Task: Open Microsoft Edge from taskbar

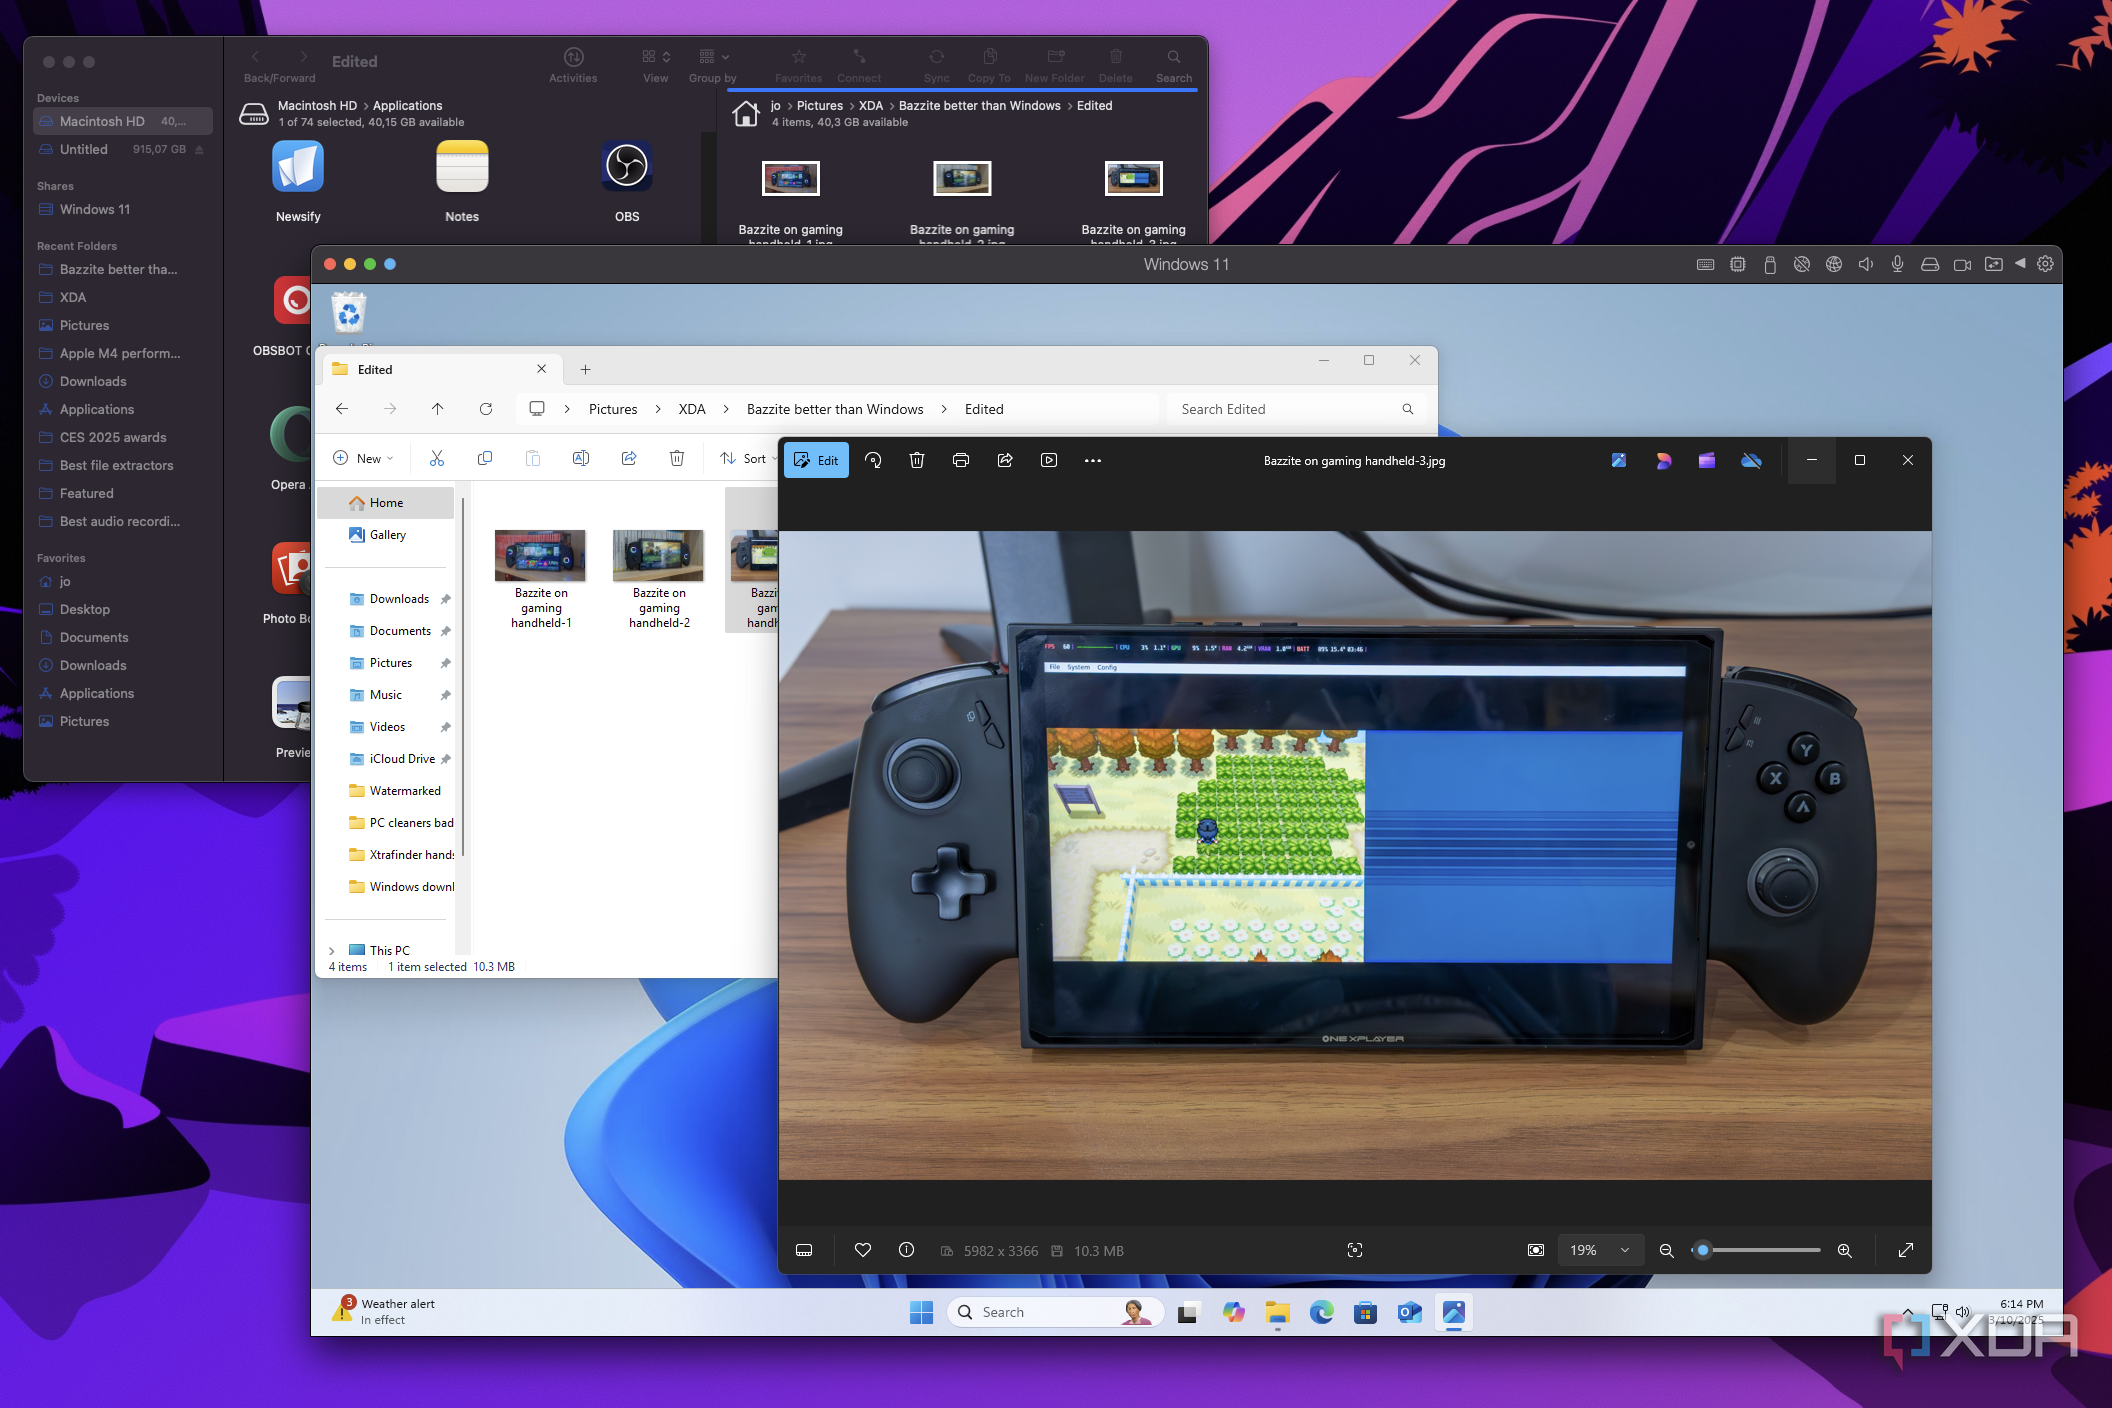Action: 1322,1312
